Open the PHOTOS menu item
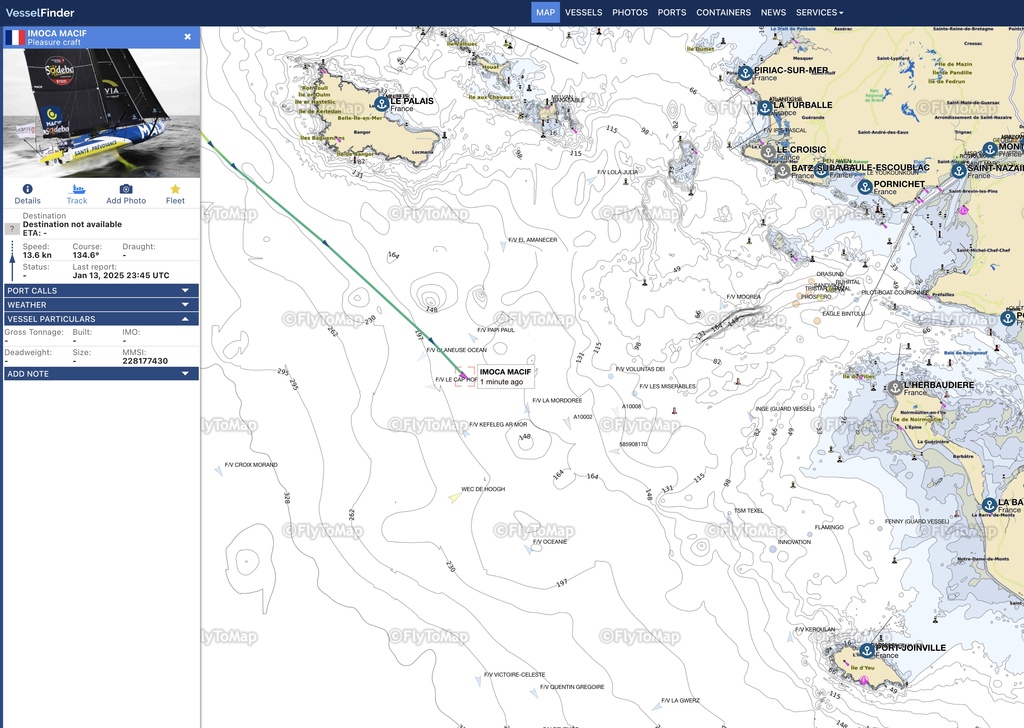This screenshot has width=1024, height=728. [630, 12]
